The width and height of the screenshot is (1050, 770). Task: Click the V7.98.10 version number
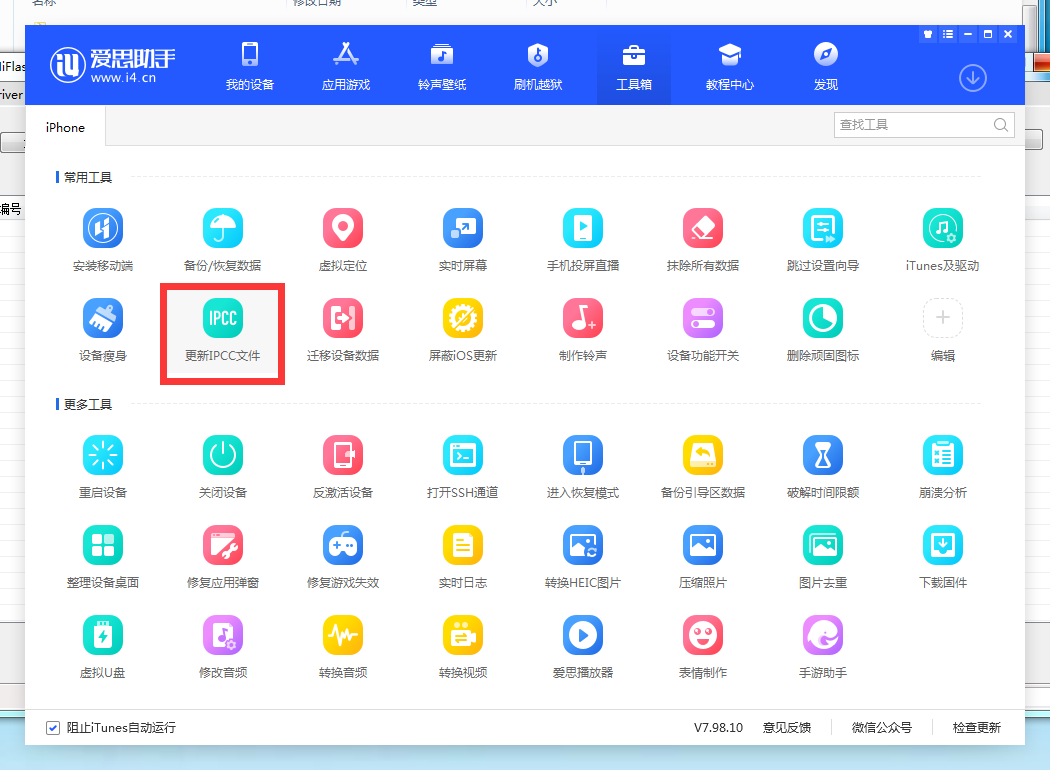pos(718,728)
